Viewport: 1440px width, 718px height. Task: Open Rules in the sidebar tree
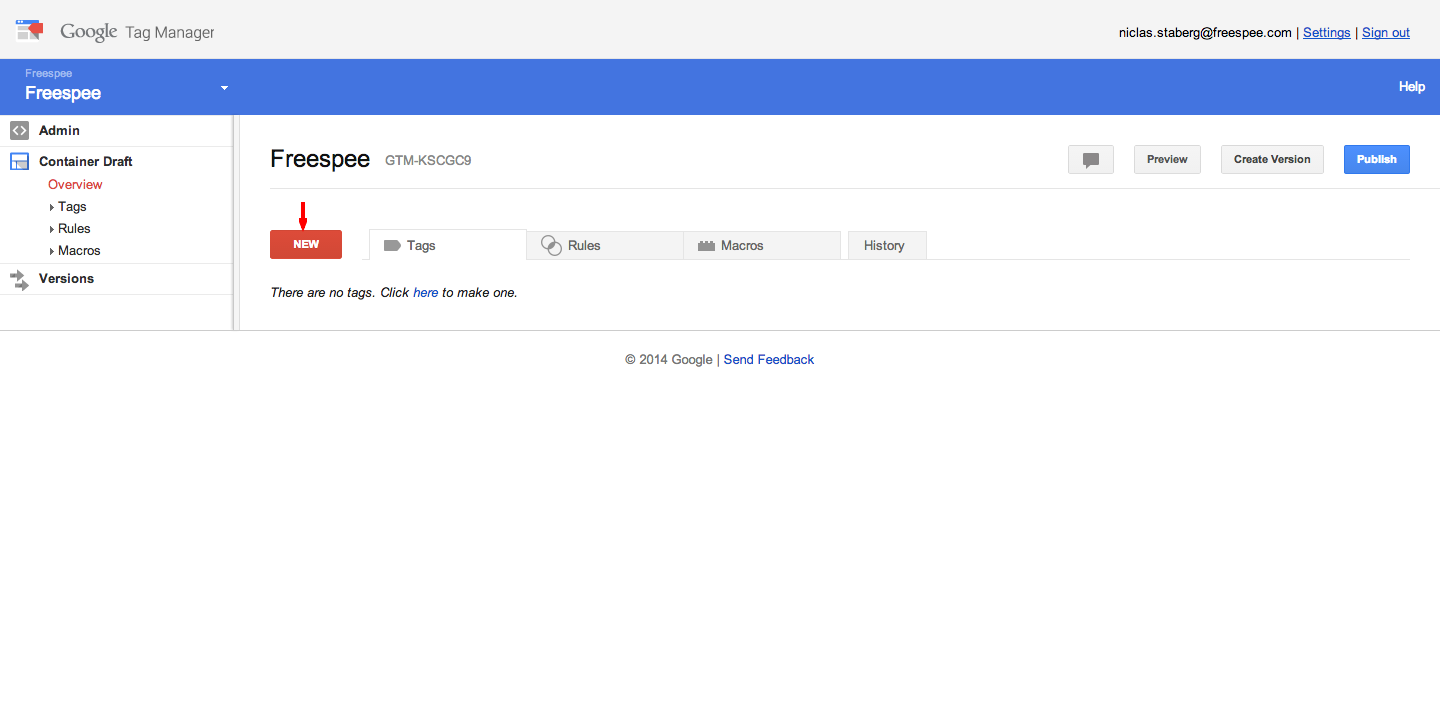74,229
